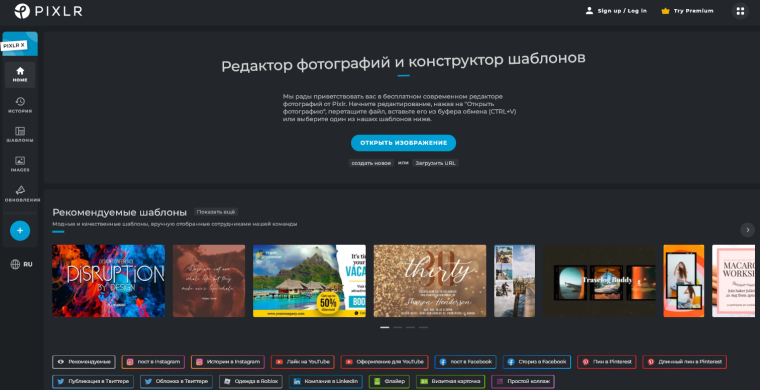Click the Pixlr logo in the header

tap(48, 11)
